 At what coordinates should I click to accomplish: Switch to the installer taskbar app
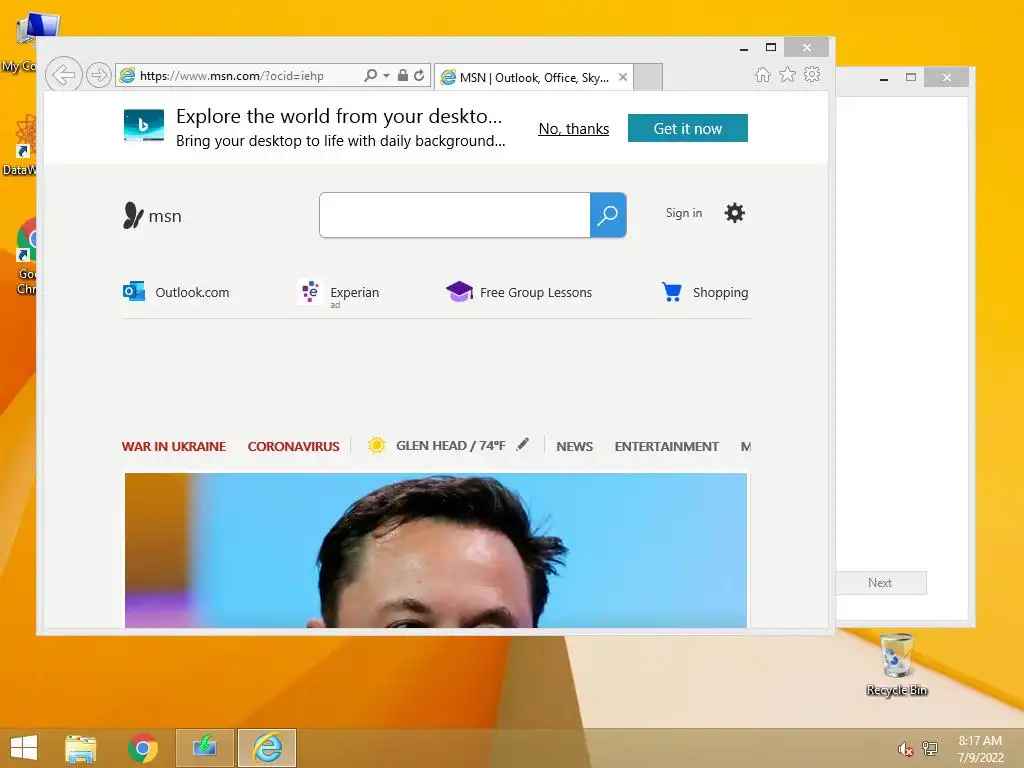pyautogui.click(x=204, y=748)
